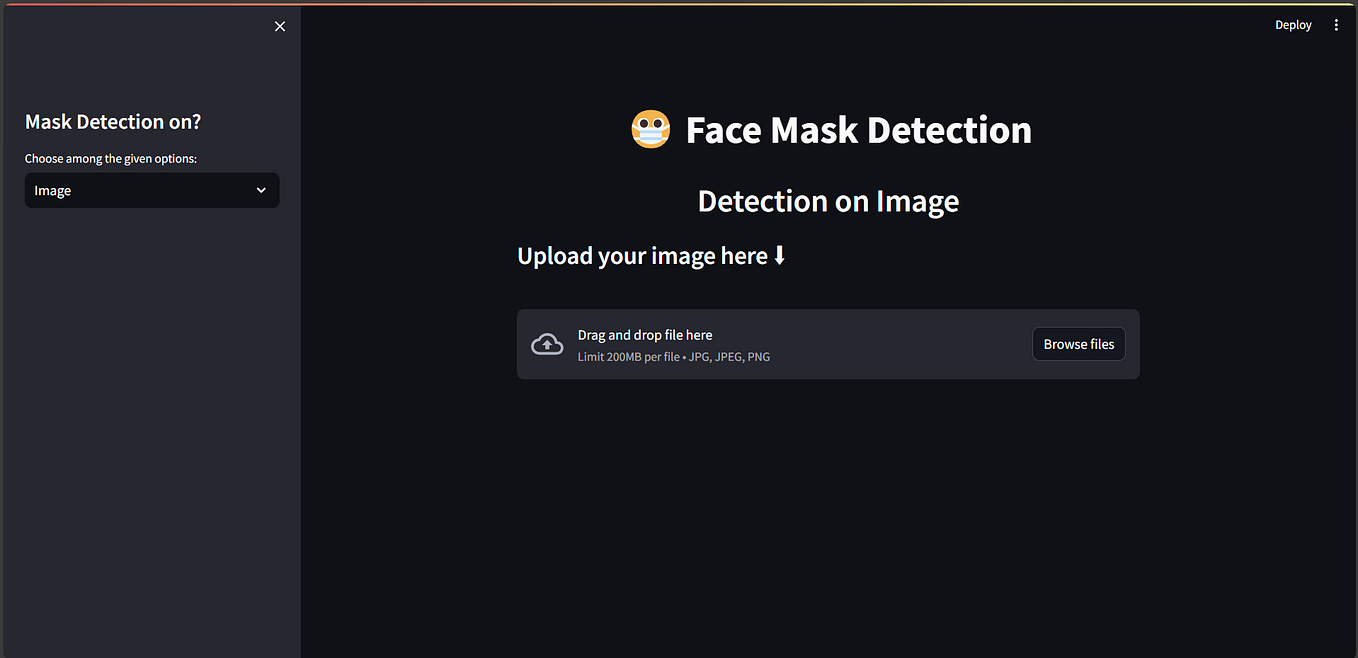This screenshot has height=658, width=1358.
Task: Click the Detection on Image heading link
Action: [x=828, y=201]
